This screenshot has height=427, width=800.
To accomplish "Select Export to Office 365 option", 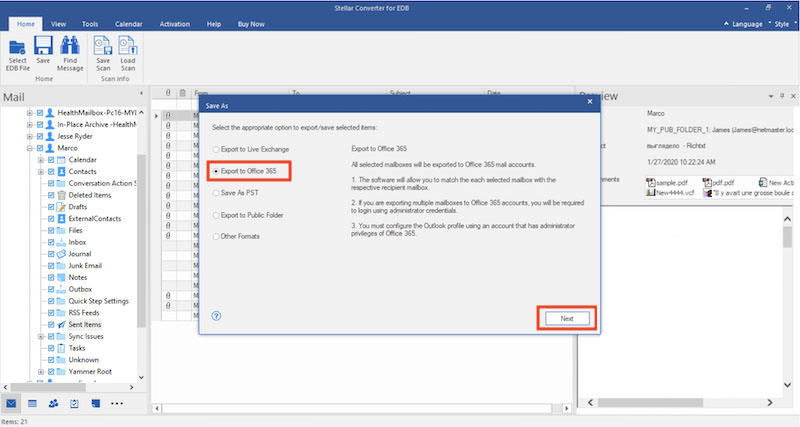I will (244, 171).
